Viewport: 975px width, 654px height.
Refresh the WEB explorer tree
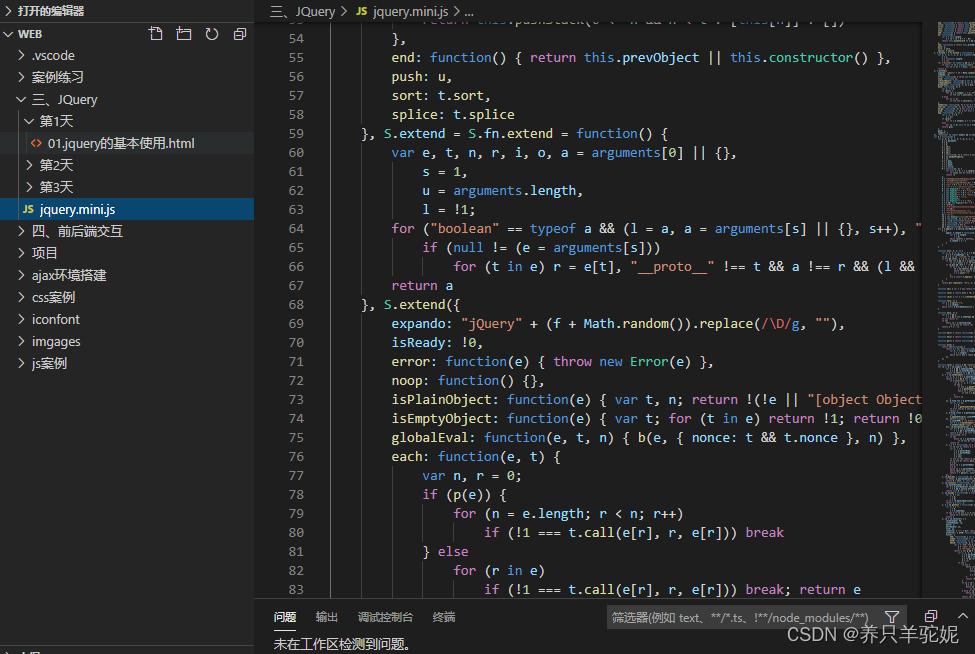[212, 34]
